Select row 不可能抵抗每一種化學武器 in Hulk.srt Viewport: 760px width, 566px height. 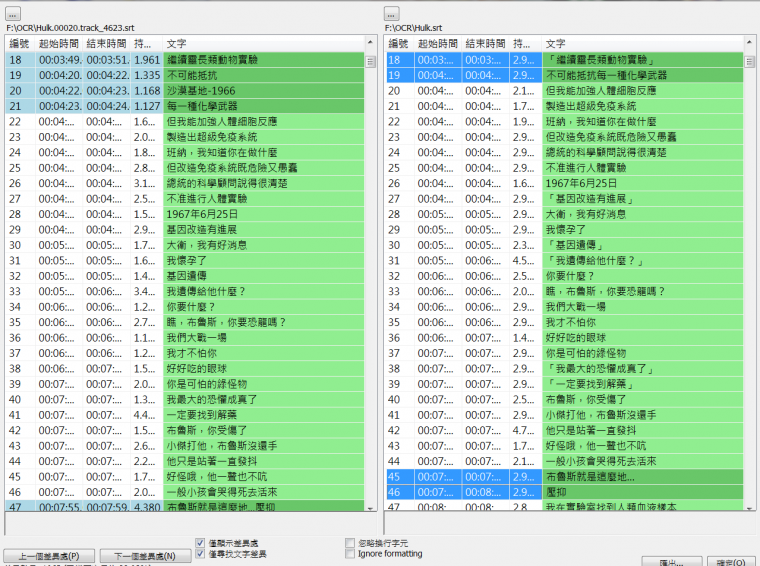pos(564,75)
